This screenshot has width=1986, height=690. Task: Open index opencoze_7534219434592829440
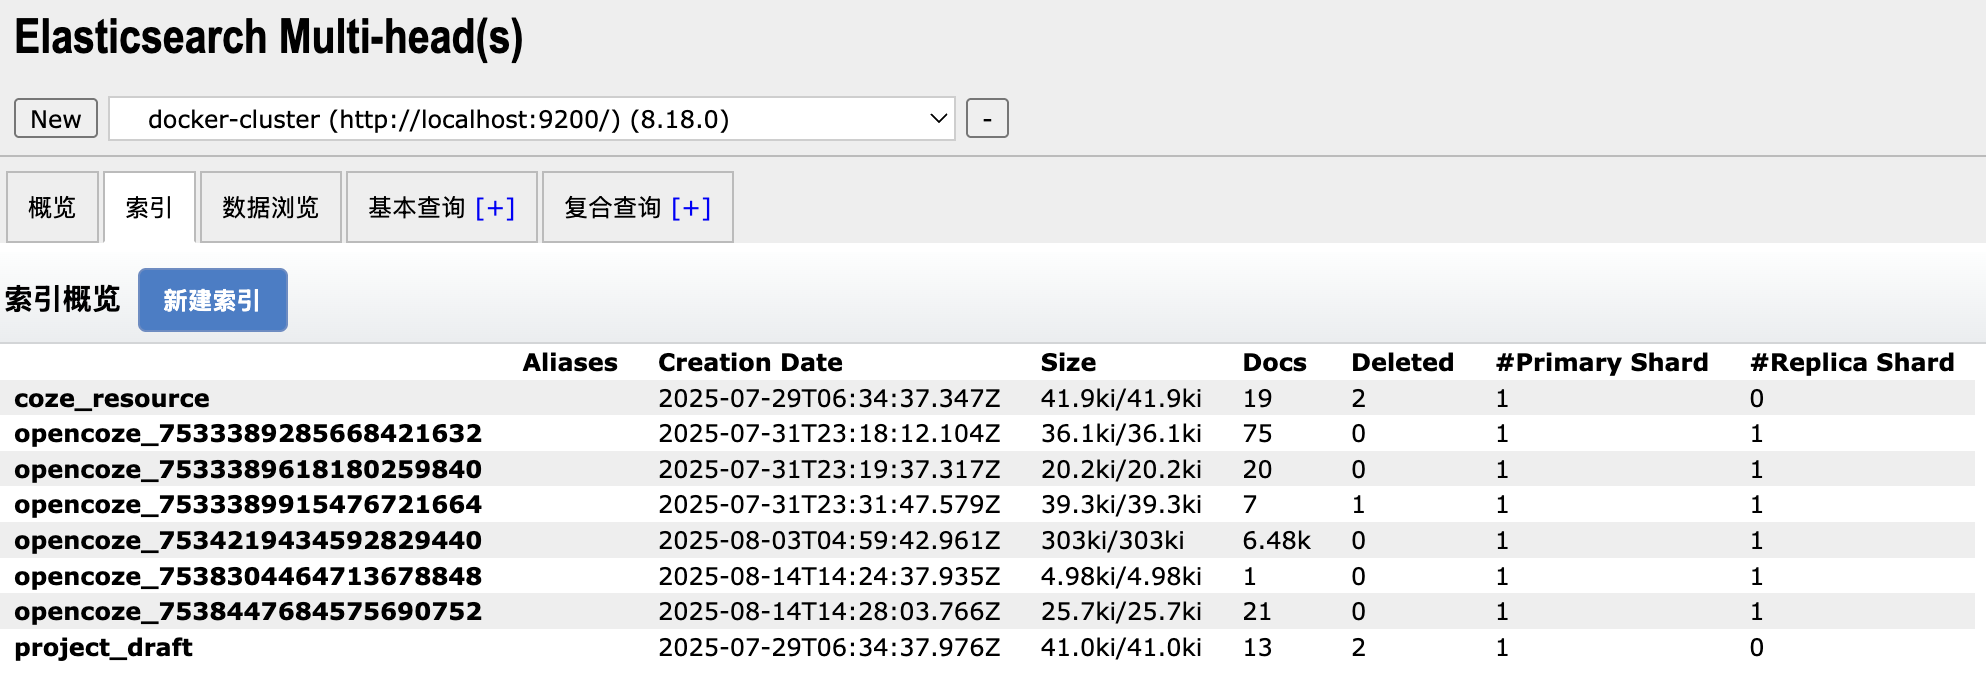pos(248,540)
